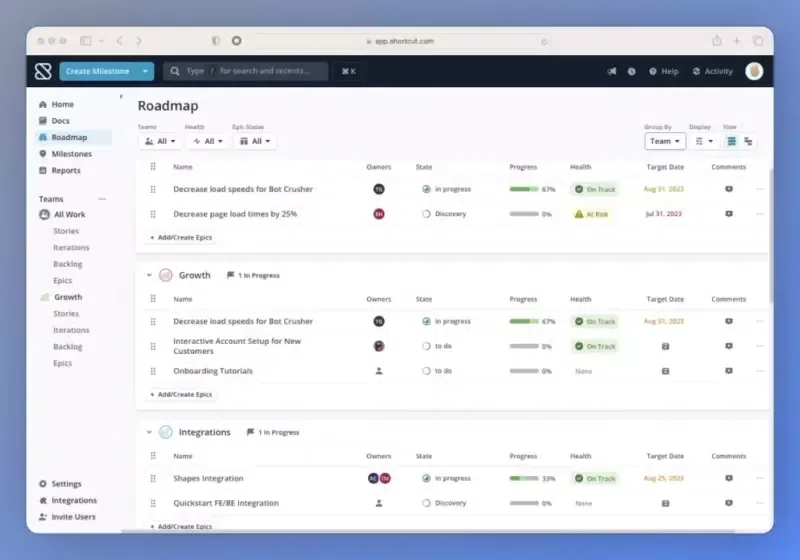The width and height of the screenshot is (800, 560).
Task: Open user profile avatar
Action: (x=754, y=71)
